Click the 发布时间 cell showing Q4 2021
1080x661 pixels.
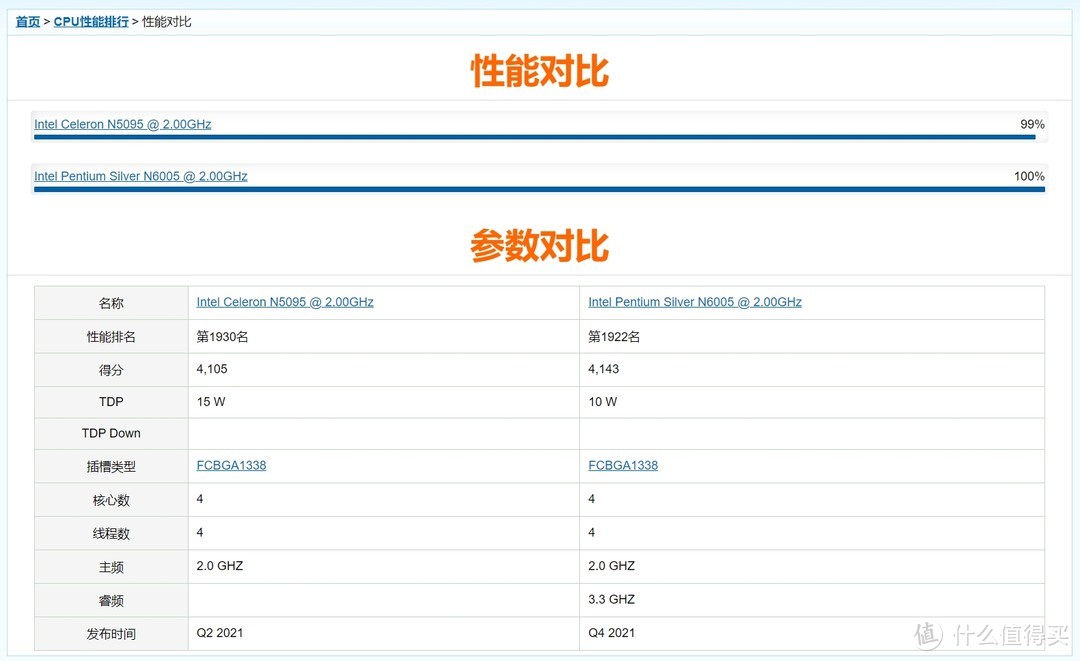[x=610, y=632]
